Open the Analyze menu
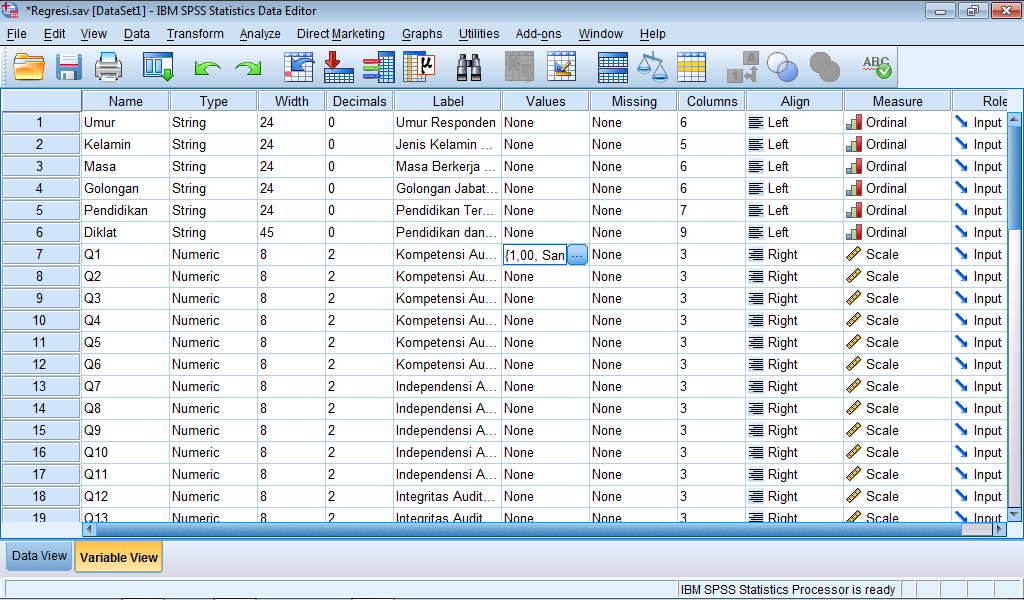This screenshot has width=1024, height=600. (260, 34)
